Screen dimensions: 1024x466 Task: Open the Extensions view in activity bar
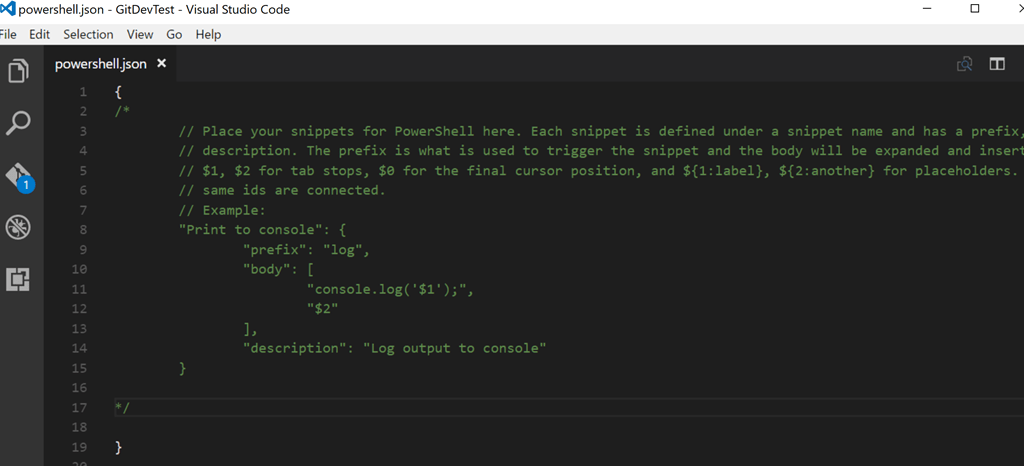pyautogui.click(x=18, y=279)
